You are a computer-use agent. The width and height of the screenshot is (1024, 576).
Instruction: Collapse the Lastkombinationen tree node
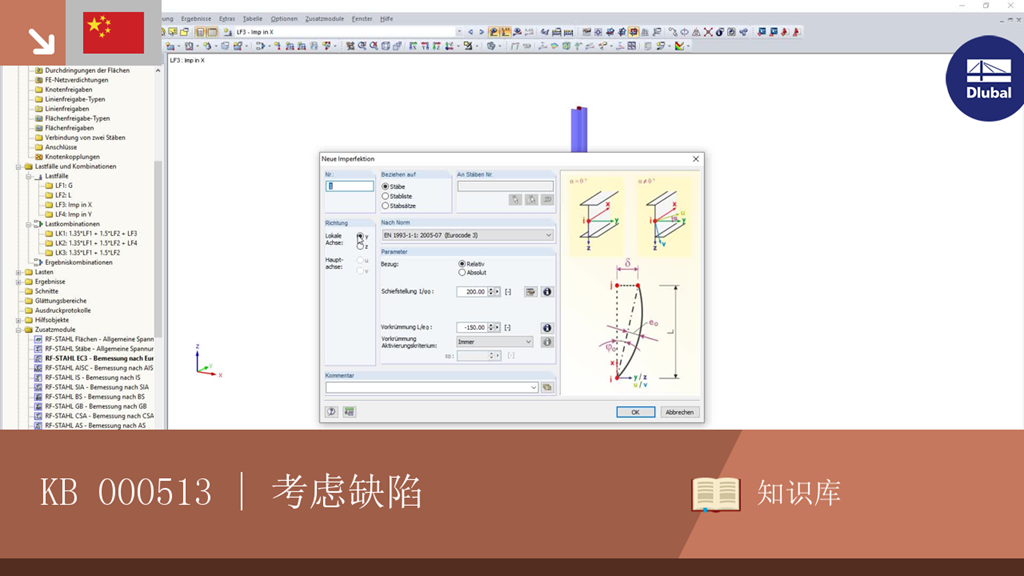click(x=29, y=224)
